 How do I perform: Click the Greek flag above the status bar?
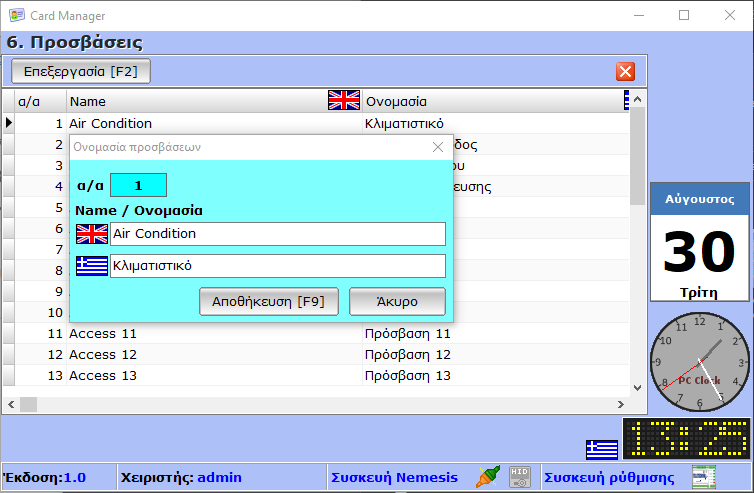(x=601, y=449)
